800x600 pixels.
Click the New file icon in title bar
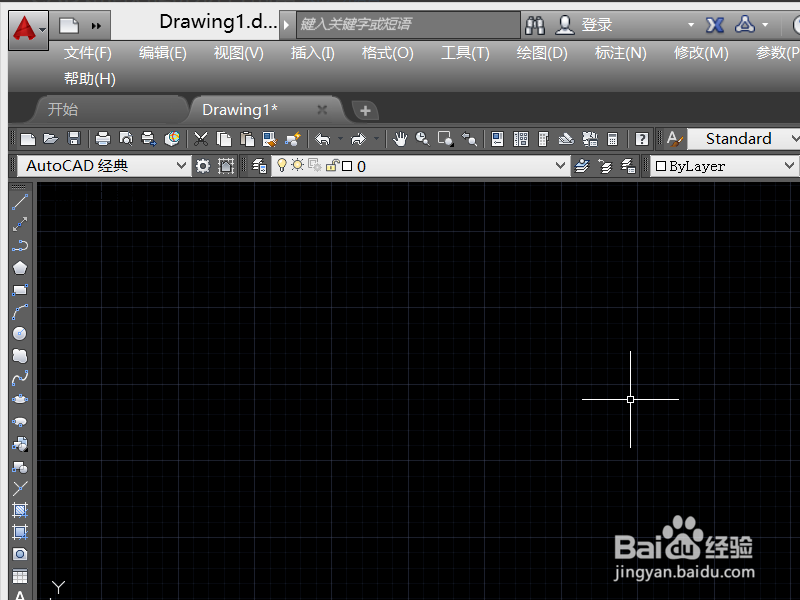[x=69, y=25]
